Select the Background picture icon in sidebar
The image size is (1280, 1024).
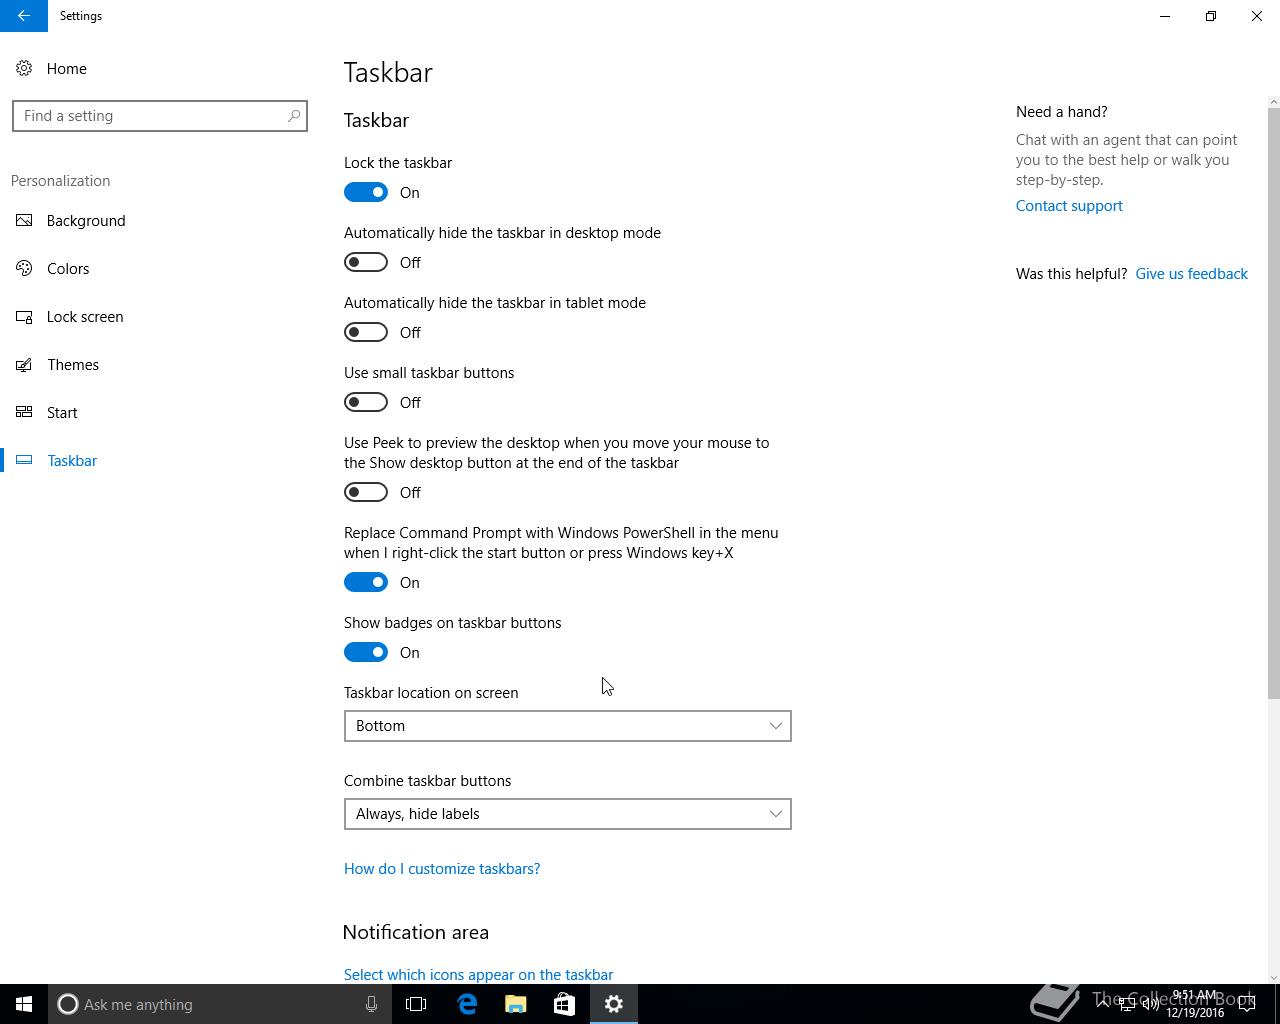coord(24,220)
